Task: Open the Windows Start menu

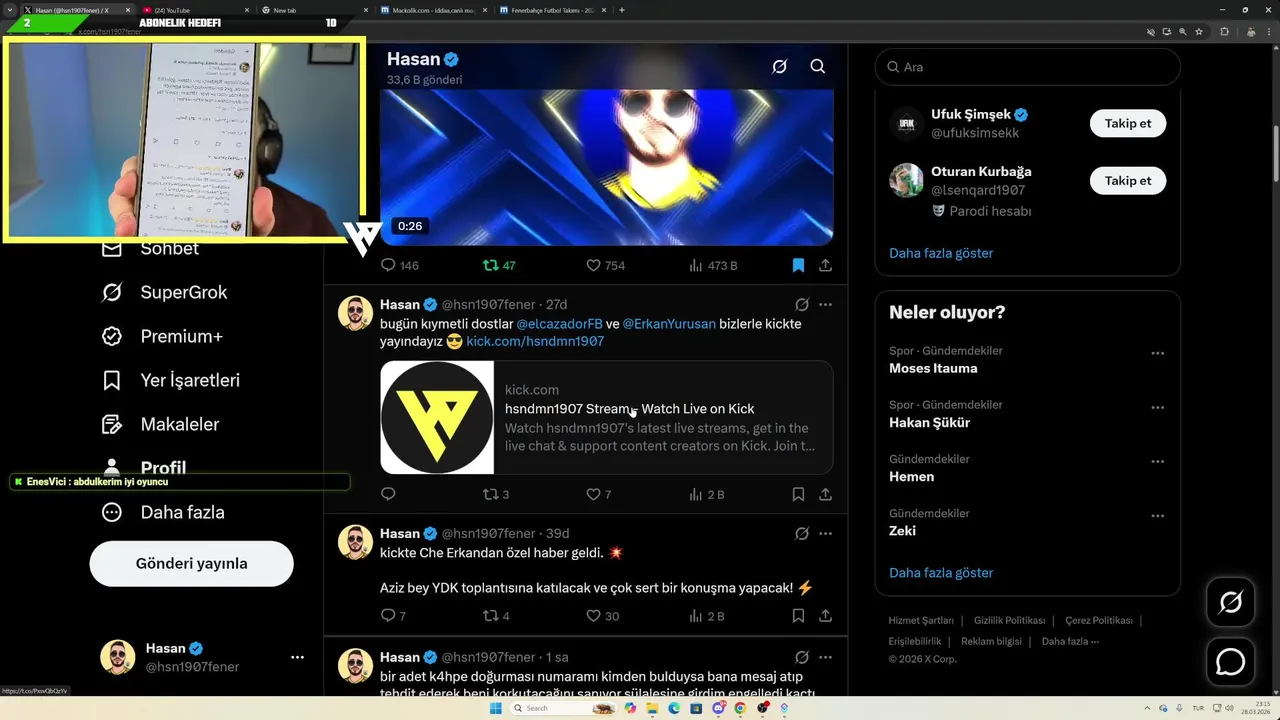Action: (x=495, y=708)
